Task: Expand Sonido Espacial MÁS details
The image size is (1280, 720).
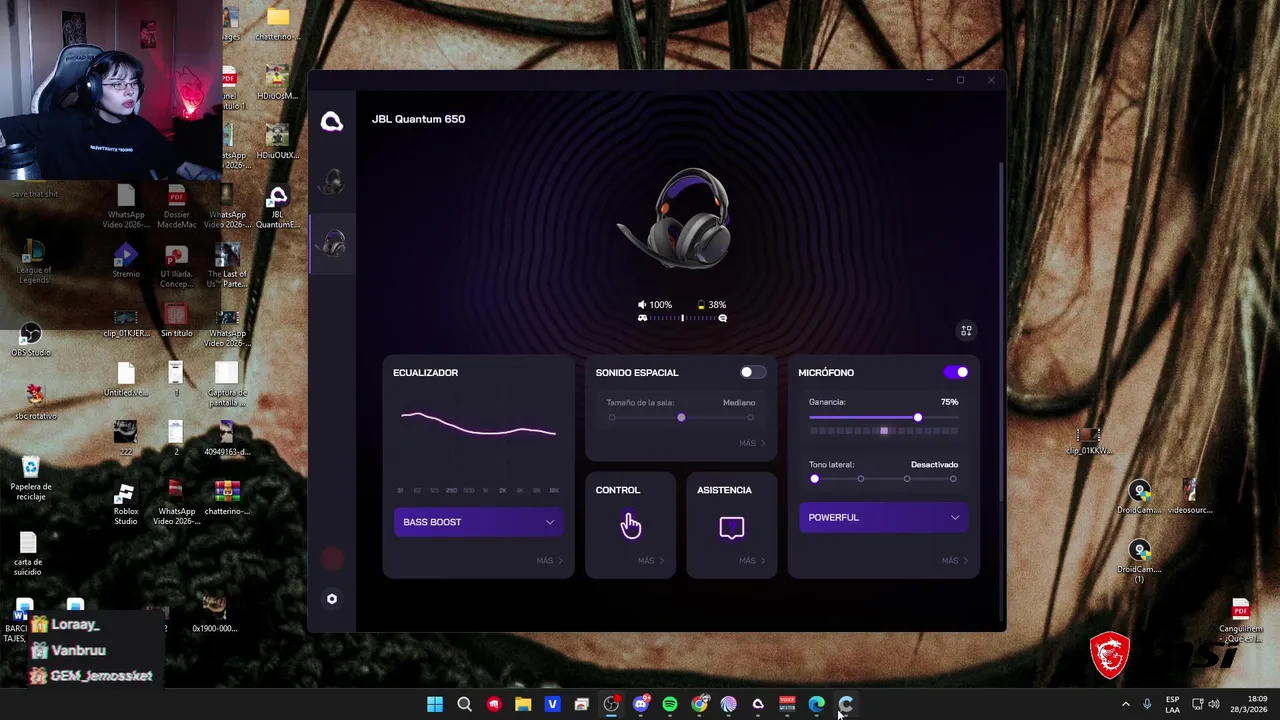Action: 752,443
